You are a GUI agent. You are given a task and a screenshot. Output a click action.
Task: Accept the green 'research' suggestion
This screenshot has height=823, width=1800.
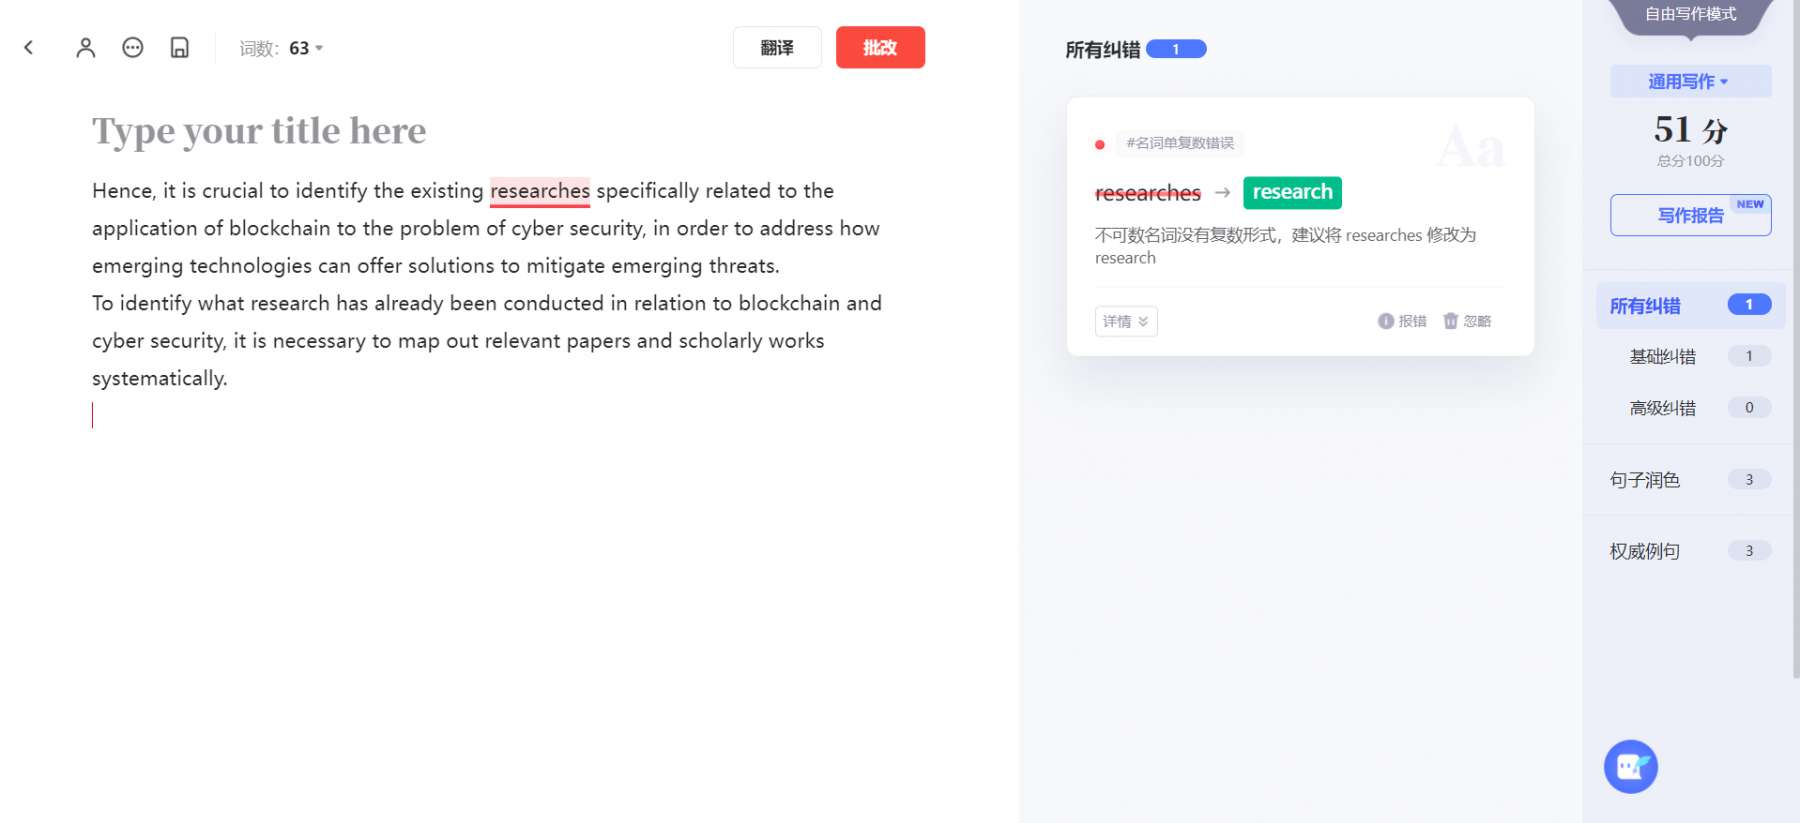pos(1292,192)
